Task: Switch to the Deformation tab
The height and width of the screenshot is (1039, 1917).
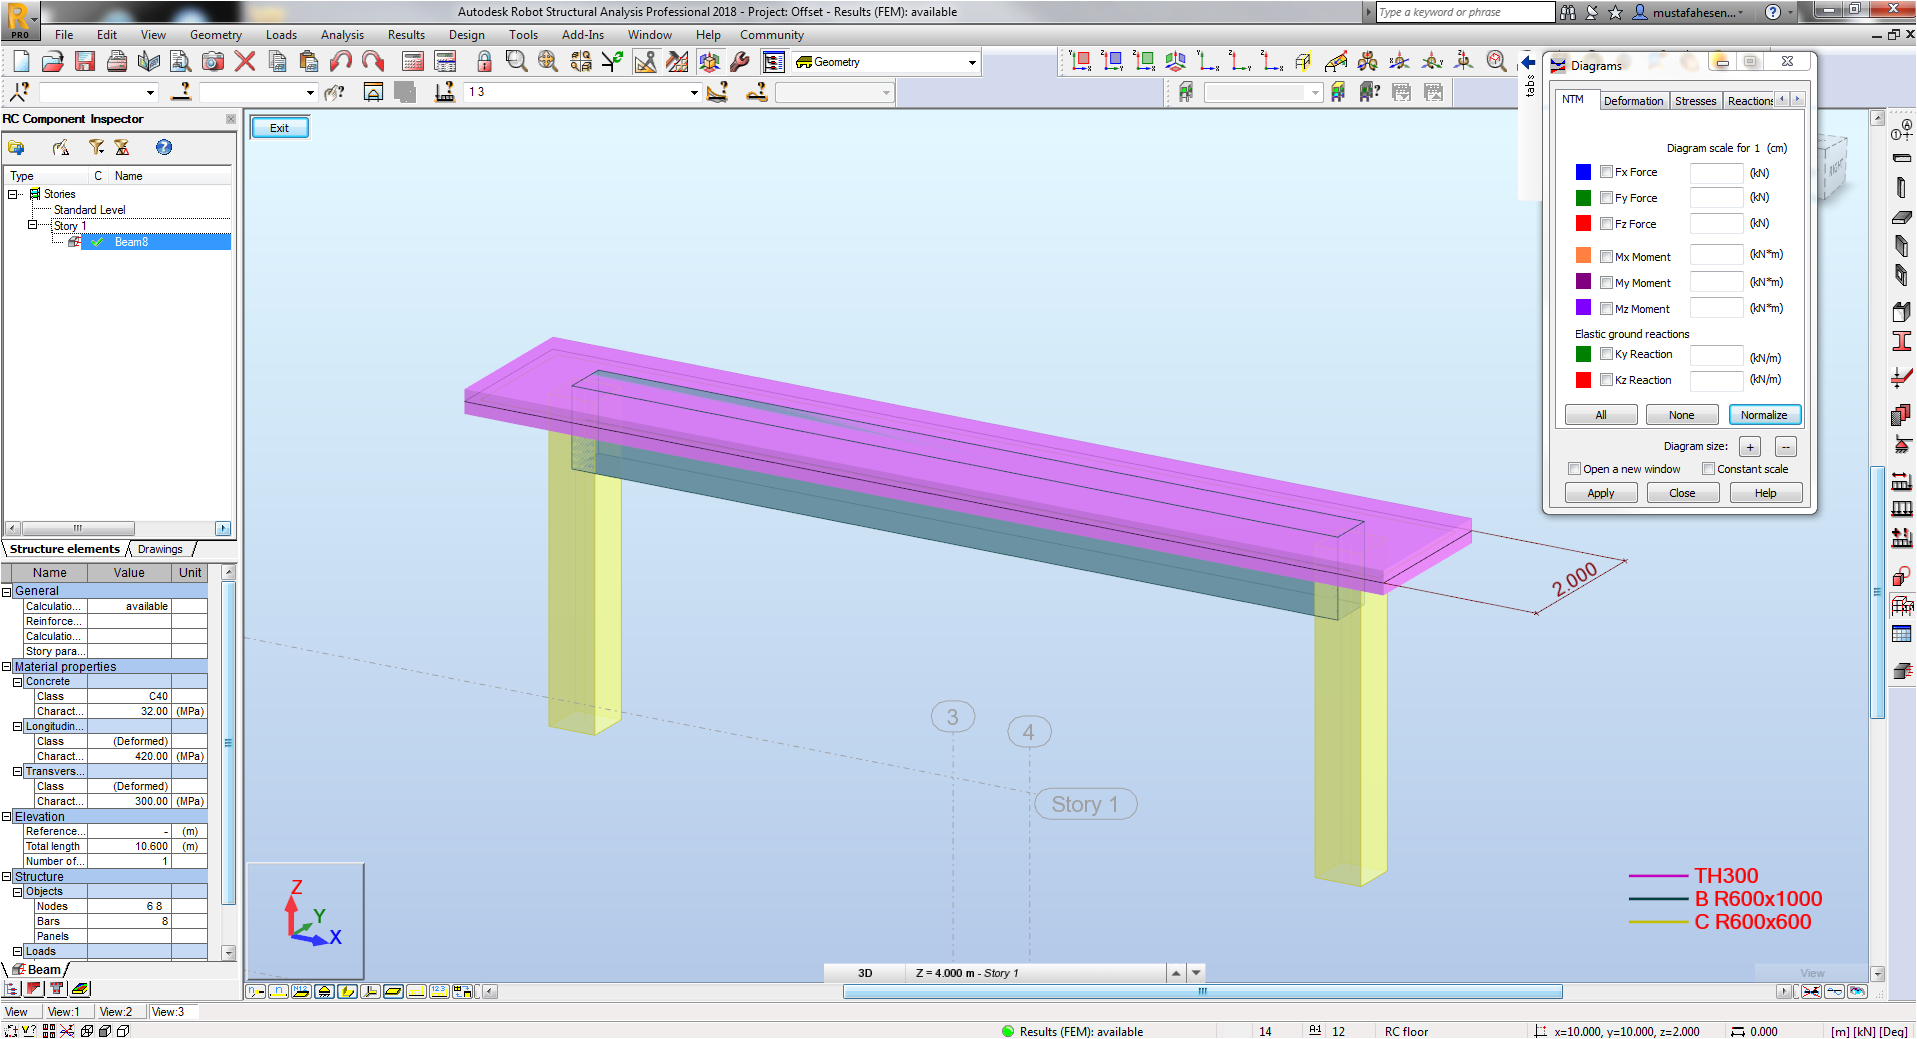Action: (x=1633, y=101)
